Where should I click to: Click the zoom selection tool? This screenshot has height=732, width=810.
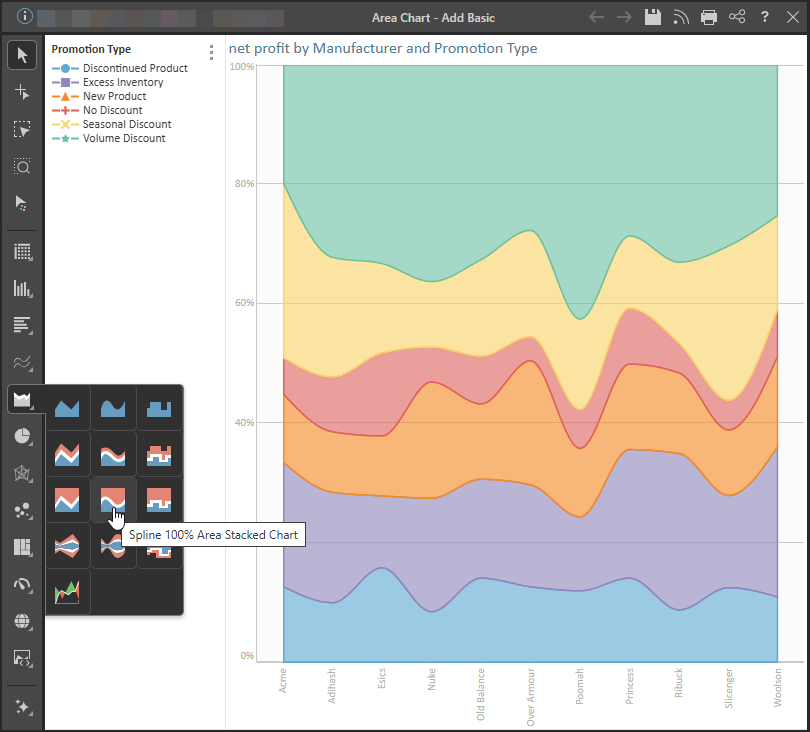click(22, 166)
